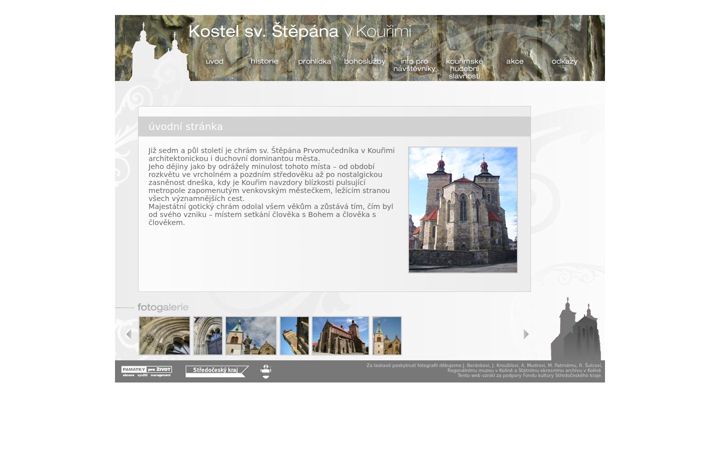Click the Středočeský kraj logo
This screenshot has height=450, width=720.
[x=217, y=371]
